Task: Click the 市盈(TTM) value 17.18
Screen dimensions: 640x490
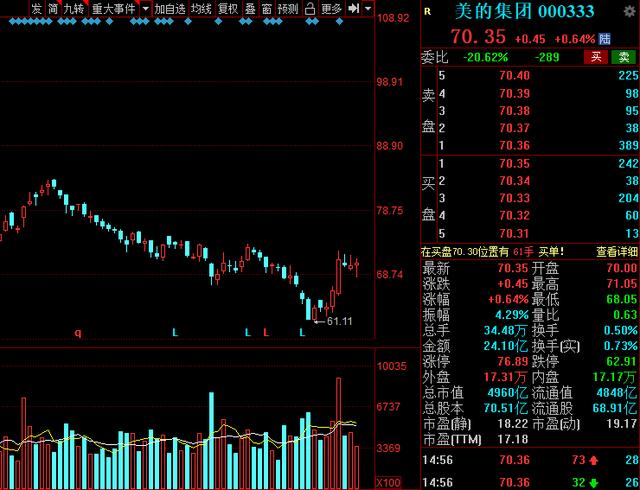Action: point(513,439)
